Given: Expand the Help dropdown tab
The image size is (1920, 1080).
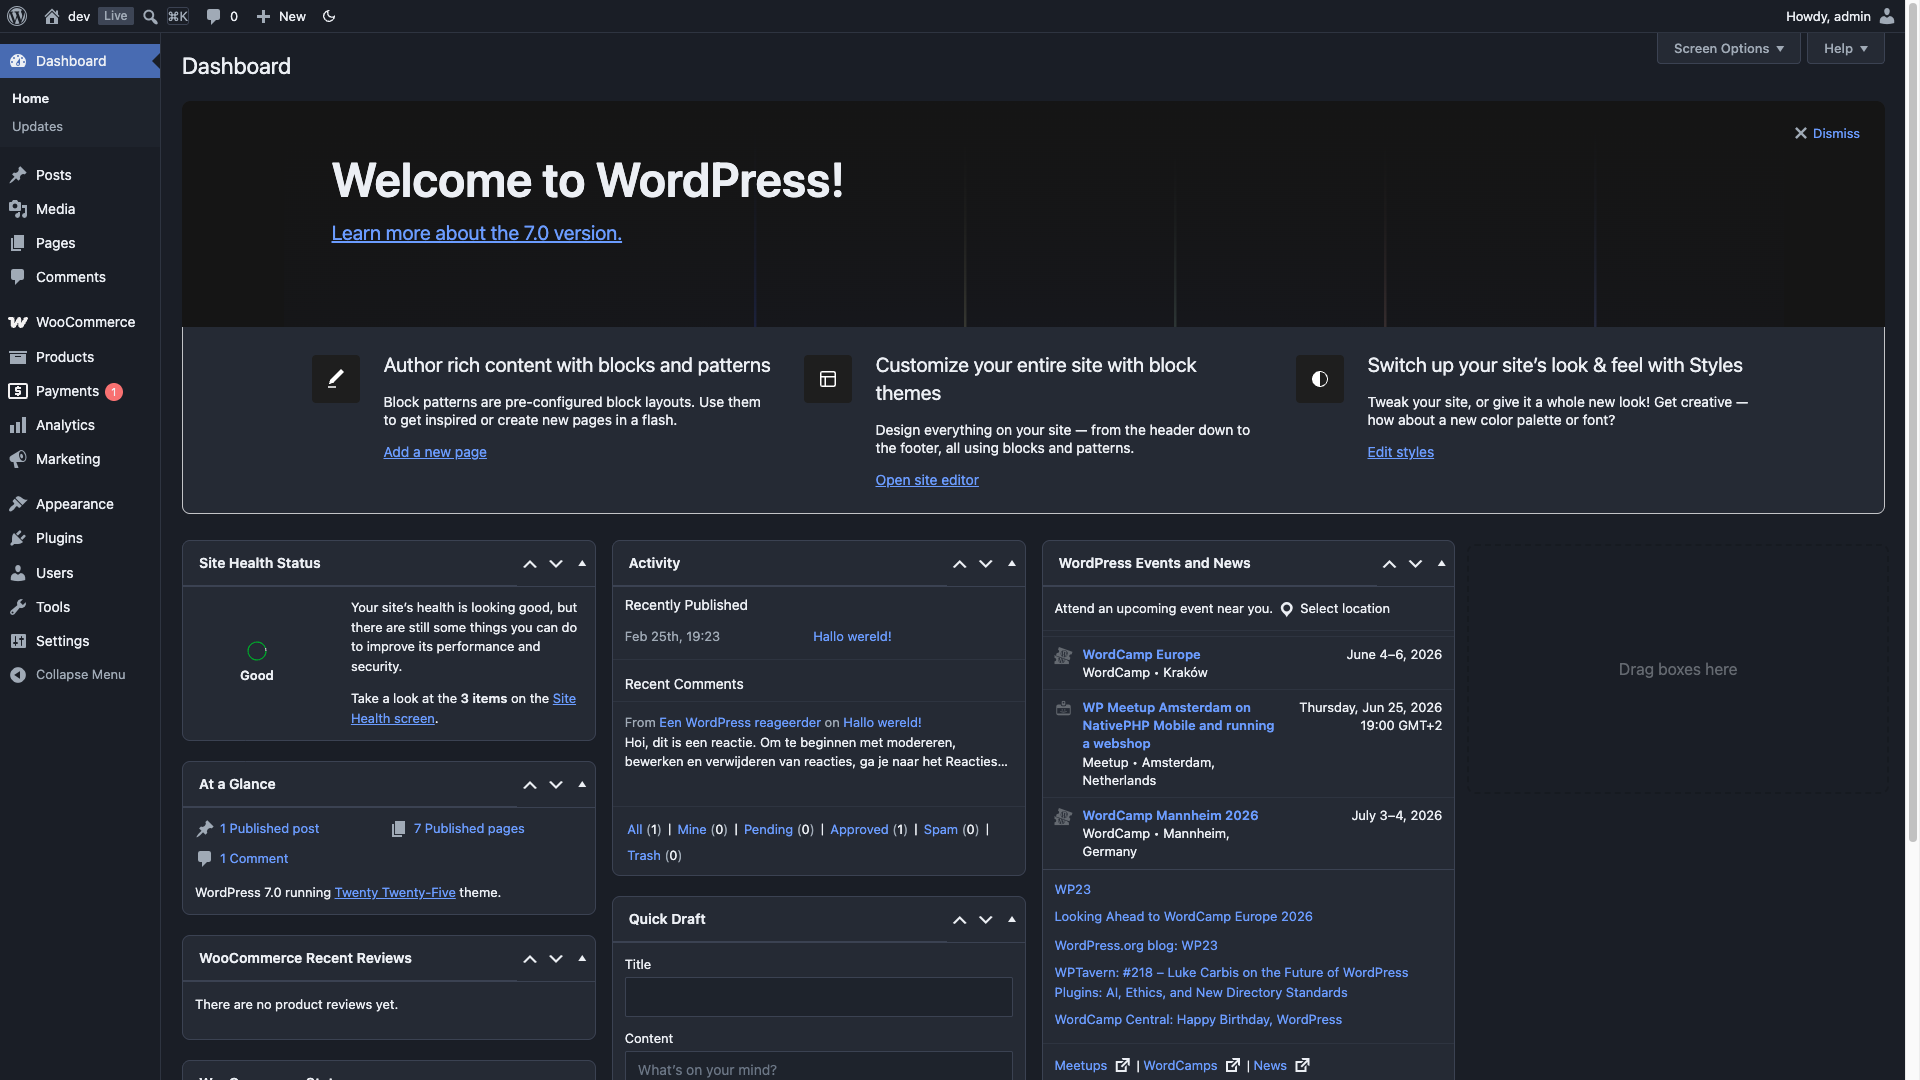Looking at the screenshot, I should point(1845,49).
